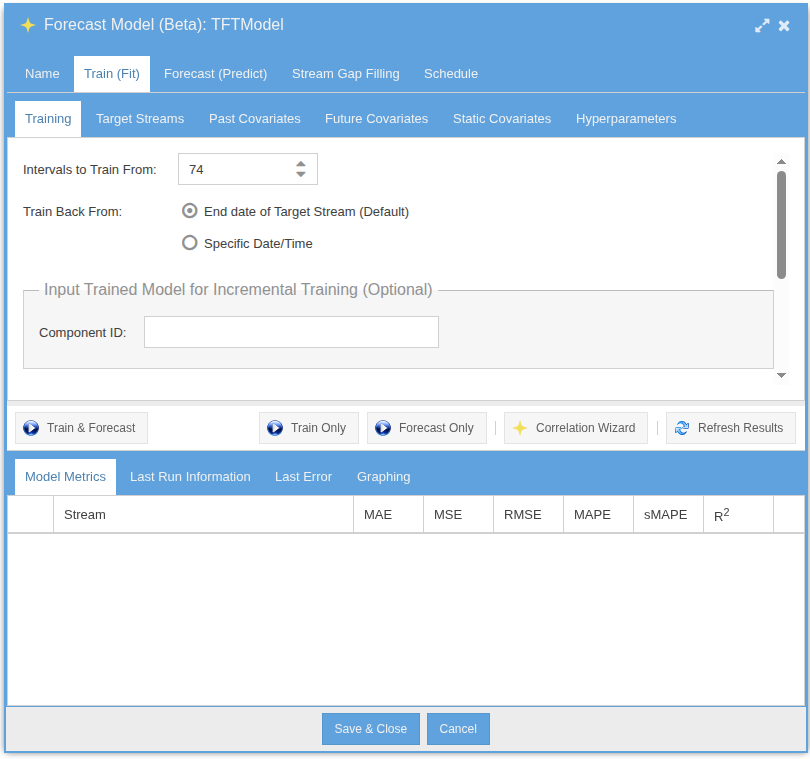This screenshot has height=759, width=810.
Task: Open Target Streams sub-tab
Action: click(x=140, y=119)
